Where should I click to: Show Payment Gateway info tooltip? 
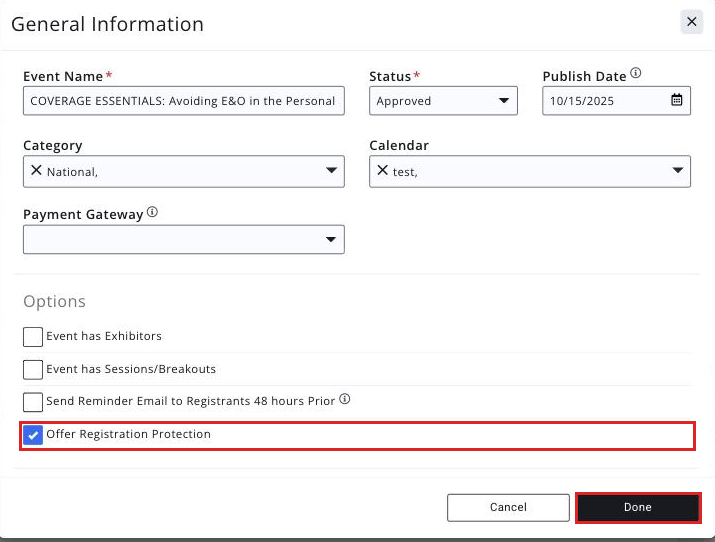[152, 212]
